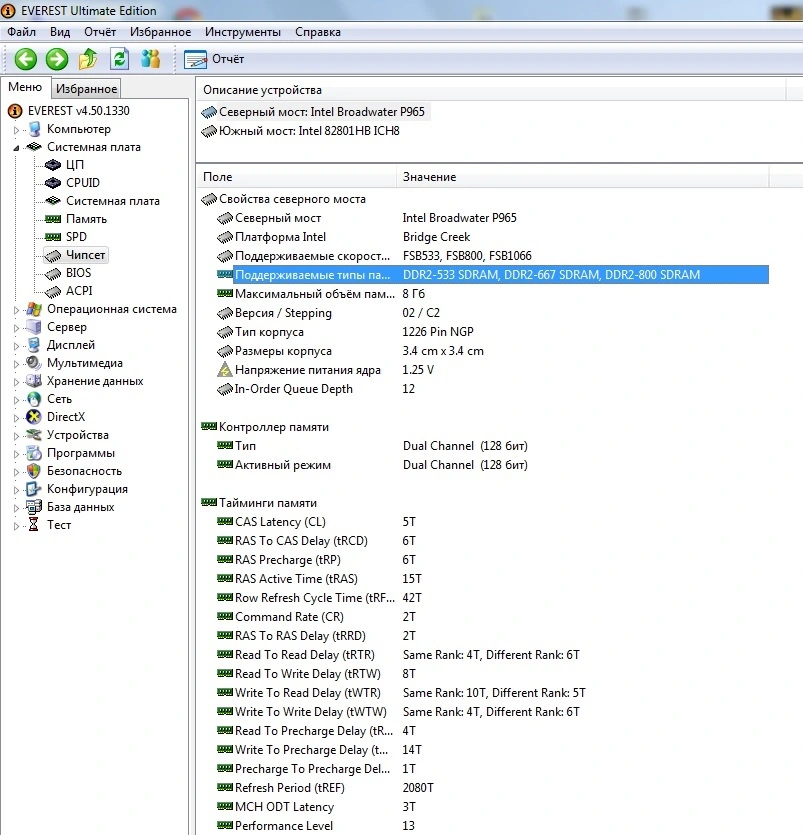Viewport: 803px width, 835px height.
Task: Click the Программы icon
Action: point(34,453)
